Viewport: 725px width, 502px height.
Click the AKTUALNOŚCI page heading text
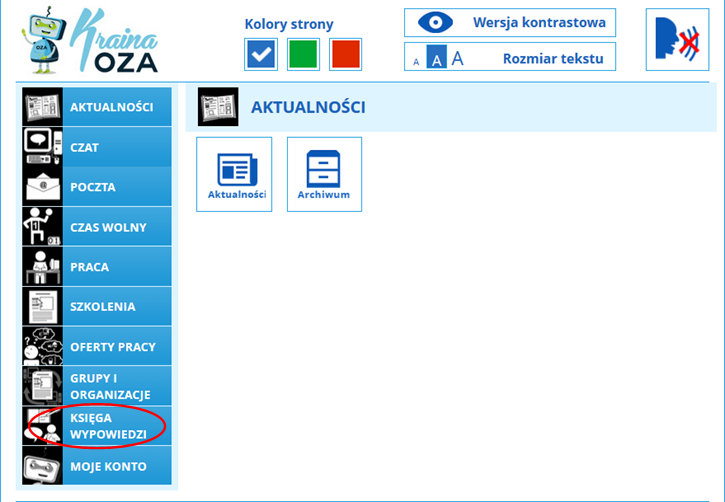[x=308, y=107]
